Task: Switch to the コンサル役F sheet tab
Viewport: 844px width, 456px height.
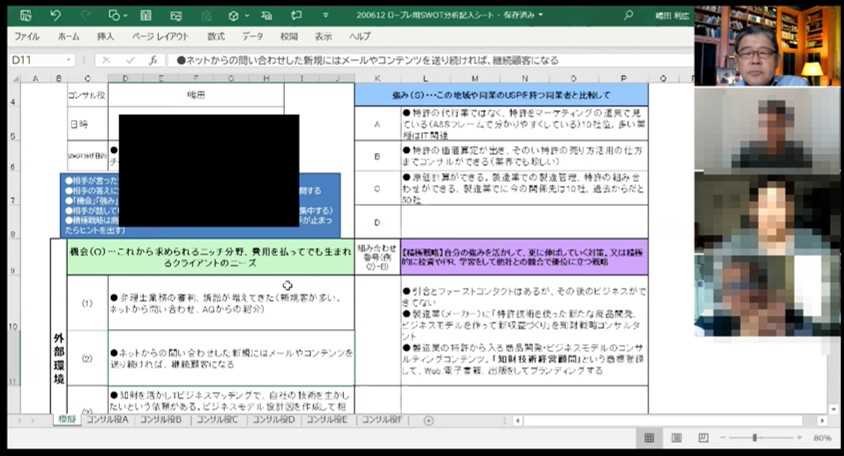Action: click(x=382, y=419)
